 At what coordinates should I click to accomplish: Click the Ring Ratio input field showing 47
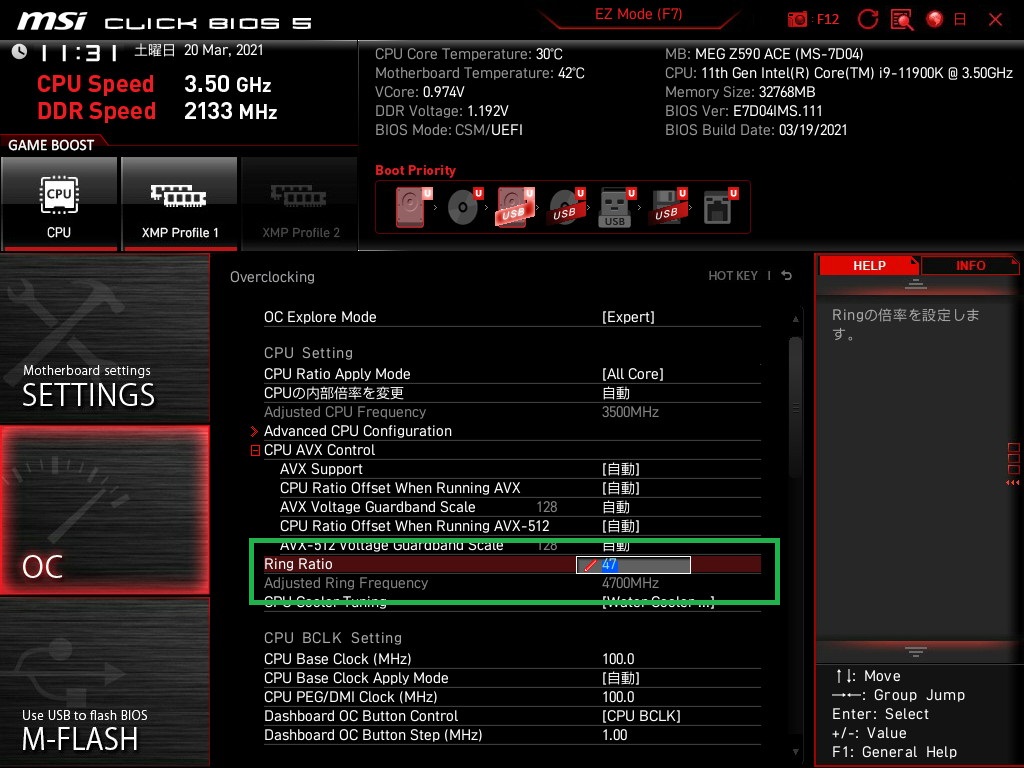[x=633, y=565]
